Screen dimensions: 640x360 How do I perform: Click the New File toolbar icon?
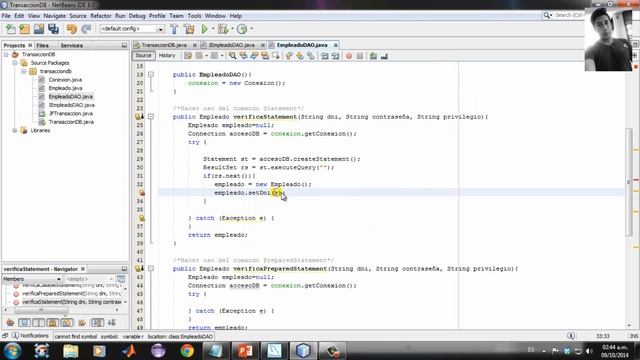point(11,29)
